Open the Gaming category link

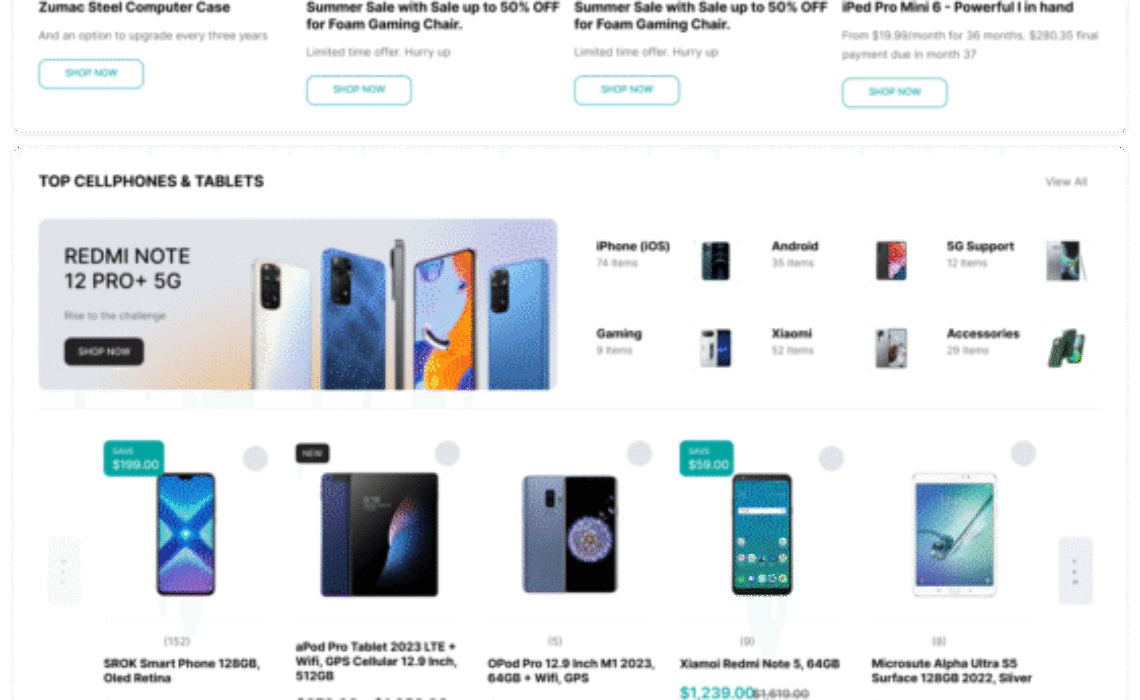pos(619,334)
